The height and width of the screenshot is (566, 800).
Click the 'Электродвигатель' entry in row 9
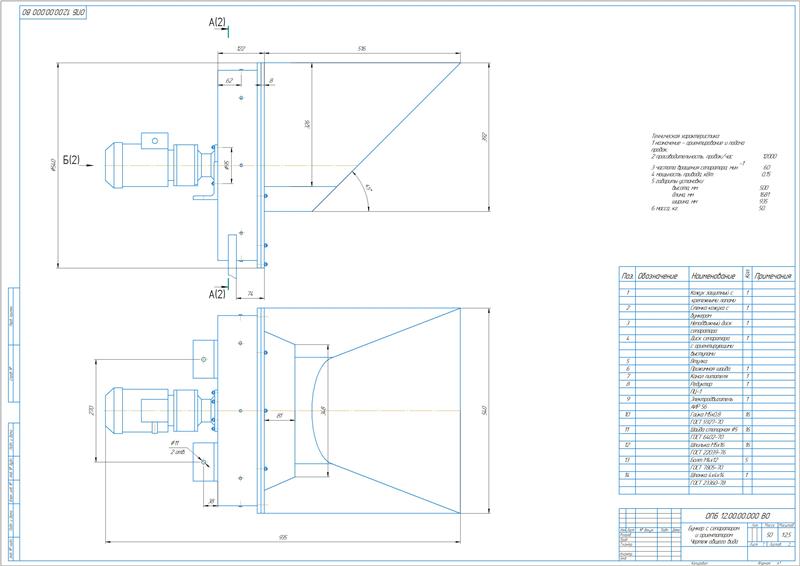pyautogui.click(x=711, y=399)
